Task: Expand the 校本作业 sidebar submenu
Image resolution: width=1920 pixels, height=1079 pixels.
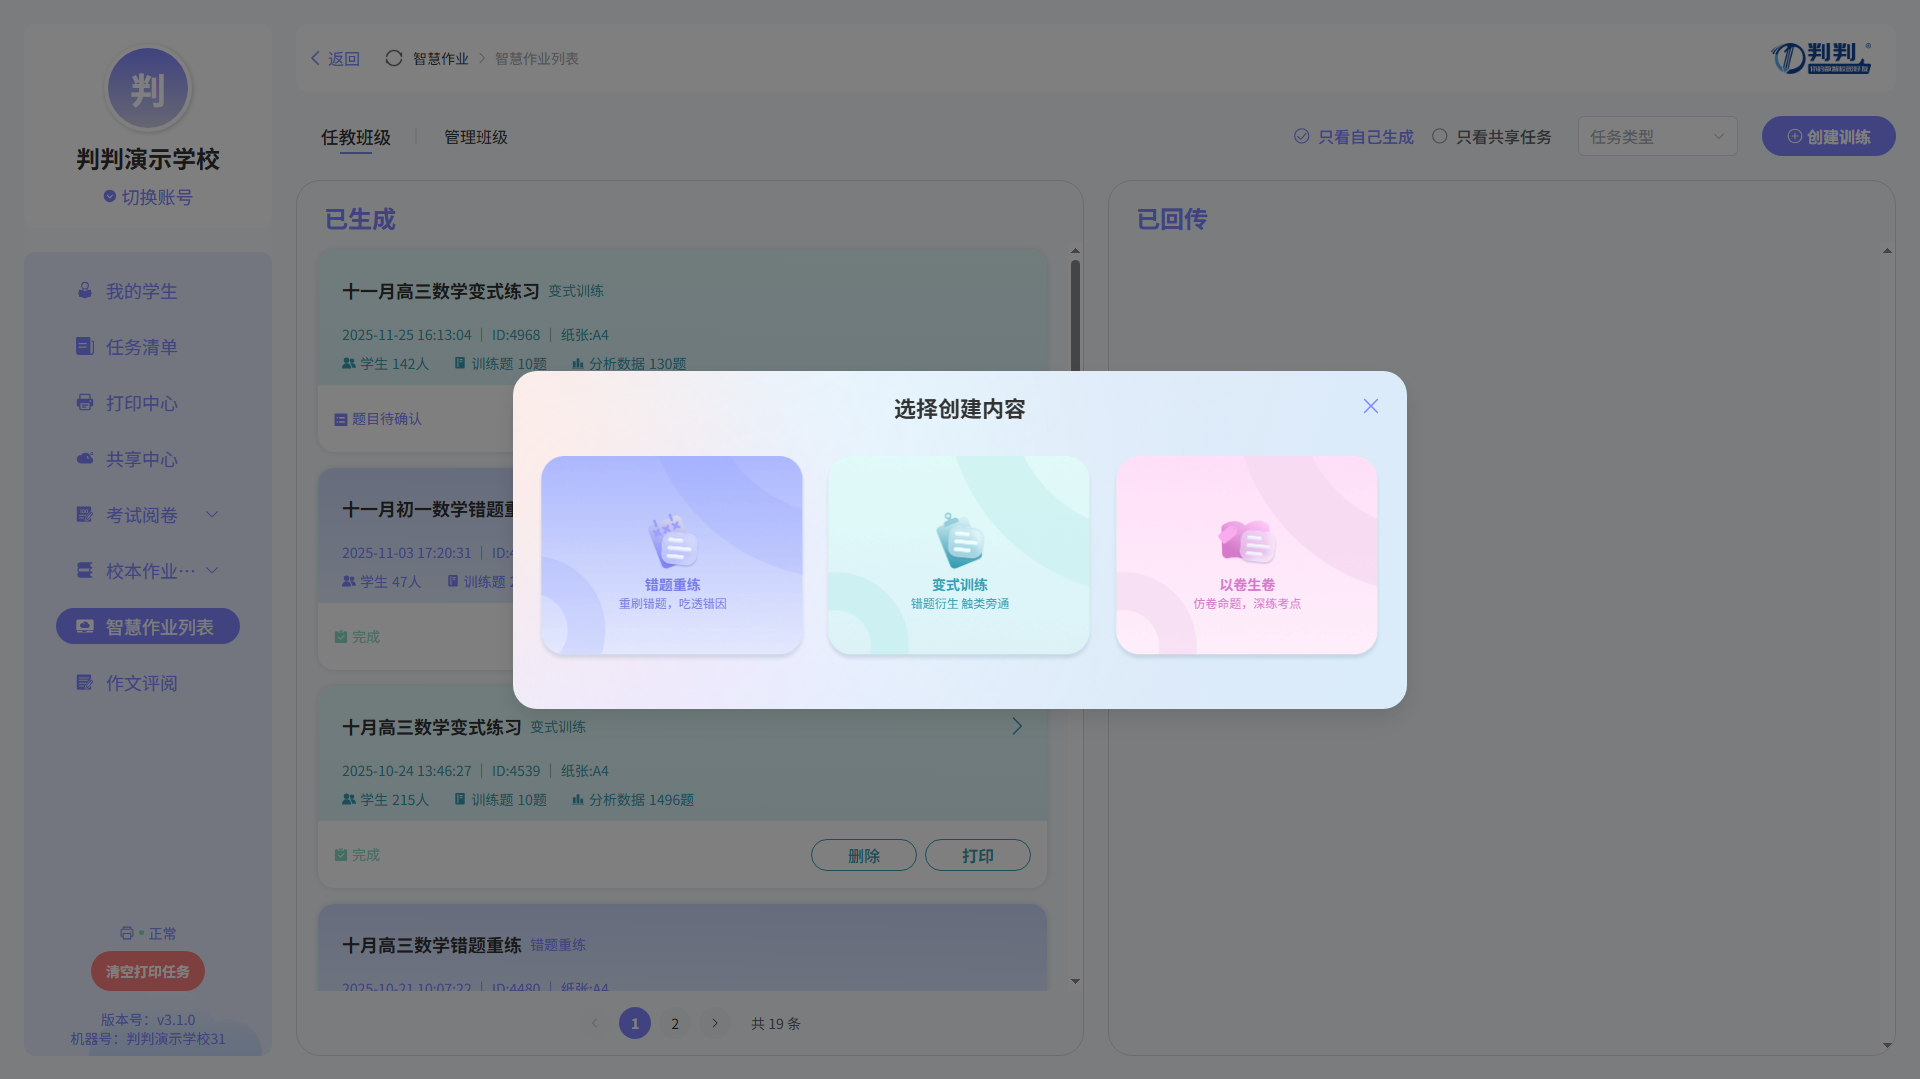Action: click(x=212, y=571)
